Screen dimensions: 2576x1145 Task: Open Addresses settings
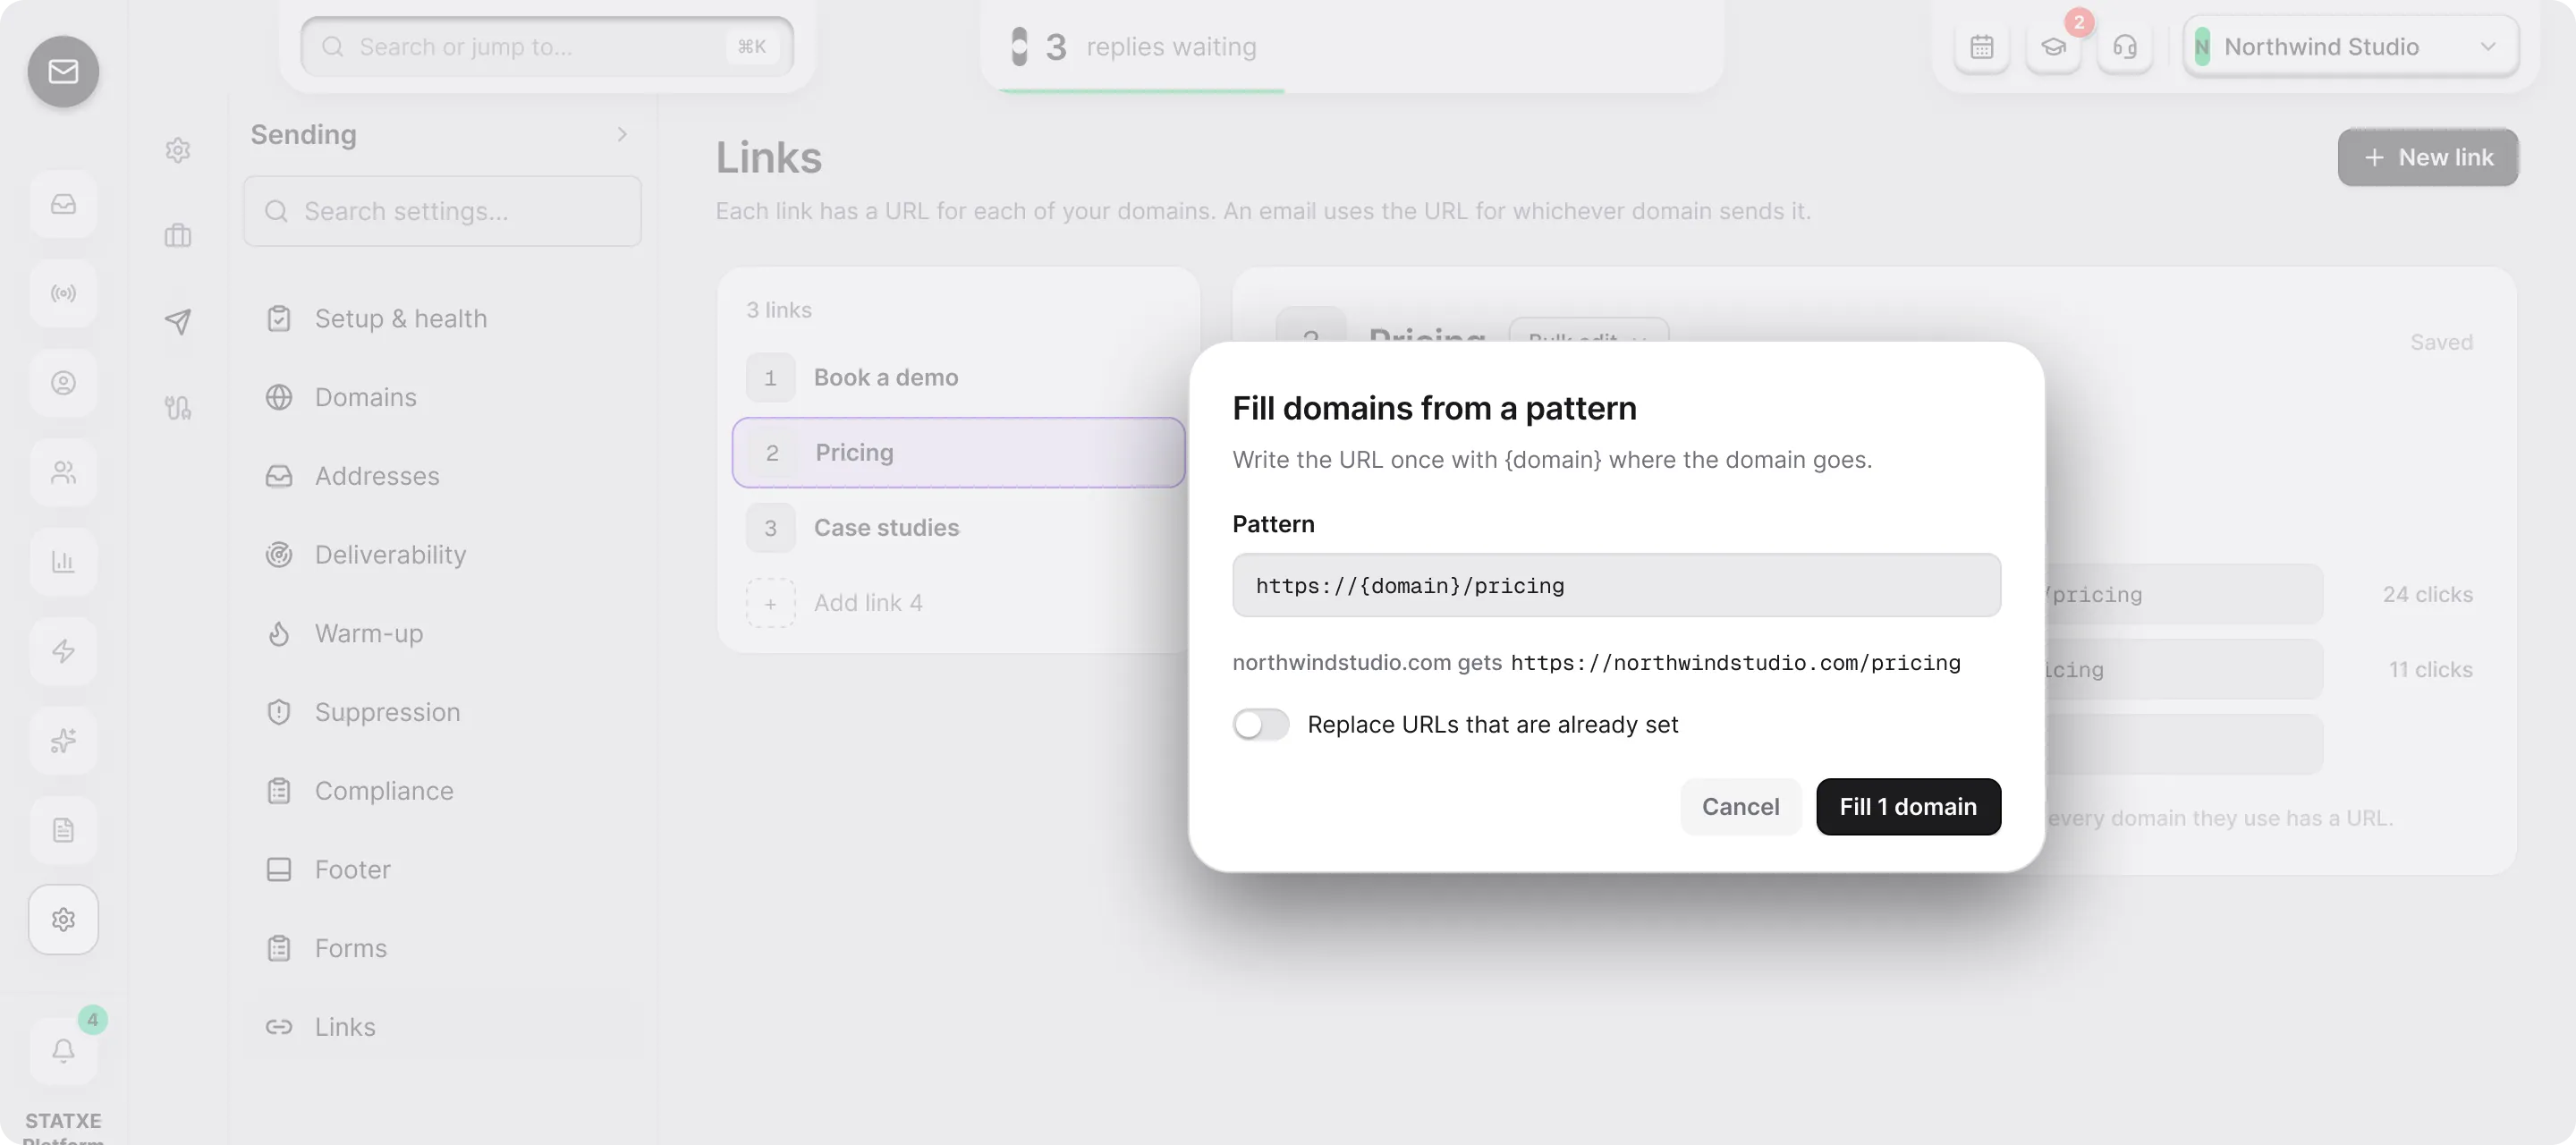click(x=442, y=476)
